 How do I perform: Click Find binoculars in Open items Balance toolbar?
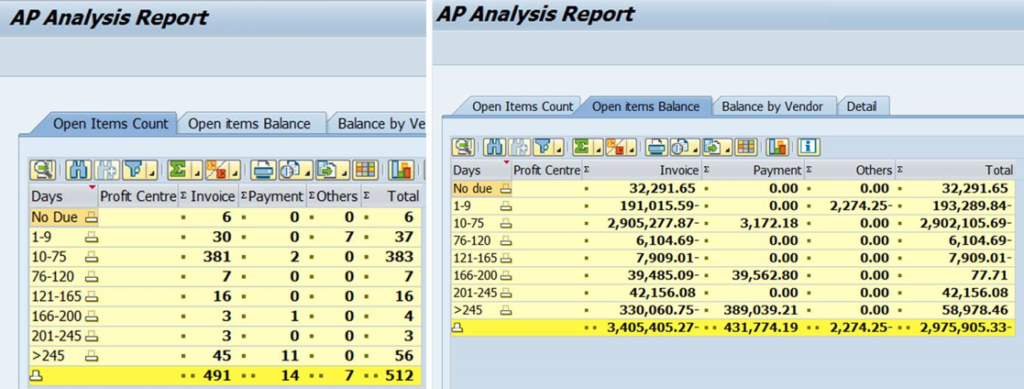tap(494, 147)
